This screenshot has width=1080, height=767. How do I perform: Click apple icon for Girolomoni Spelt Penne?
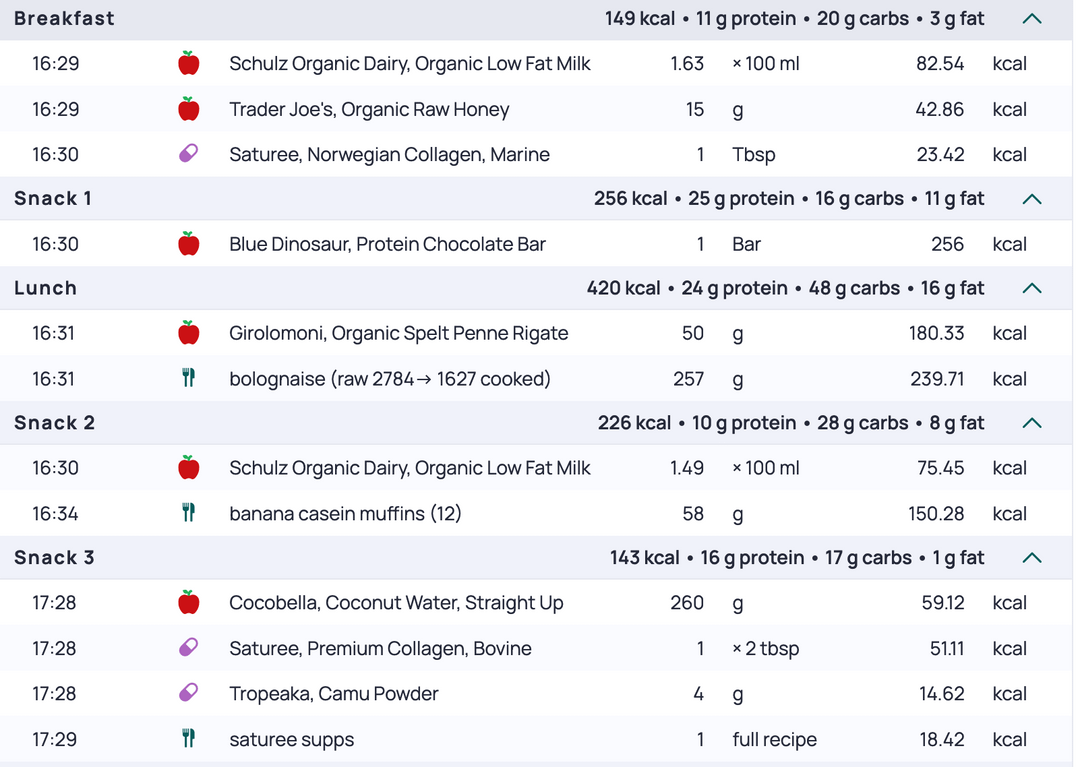tap(188, 333)
